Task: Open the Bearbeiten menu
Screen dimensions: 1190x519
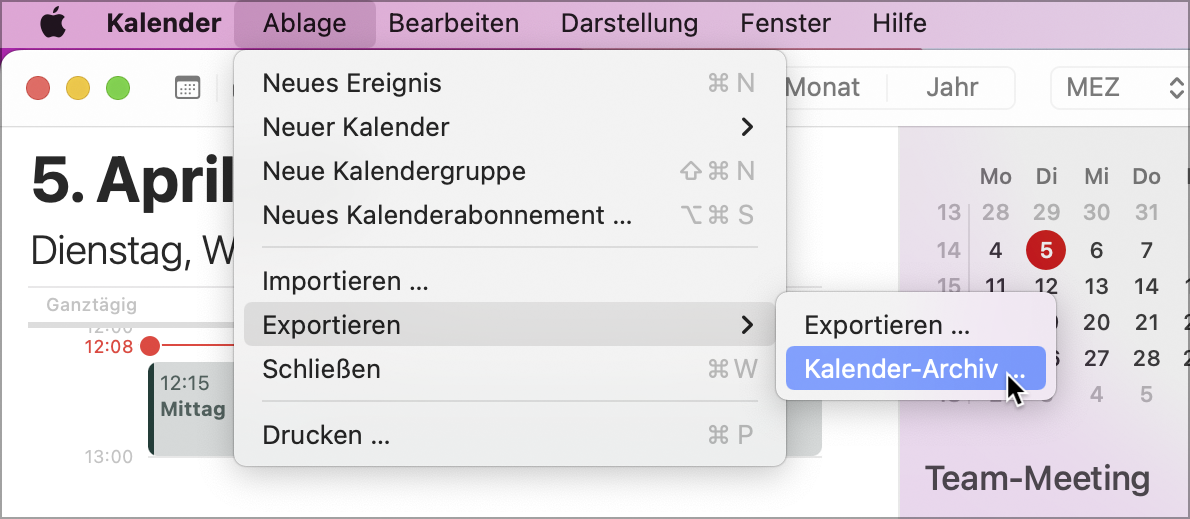Action: (x=454, y=24)
